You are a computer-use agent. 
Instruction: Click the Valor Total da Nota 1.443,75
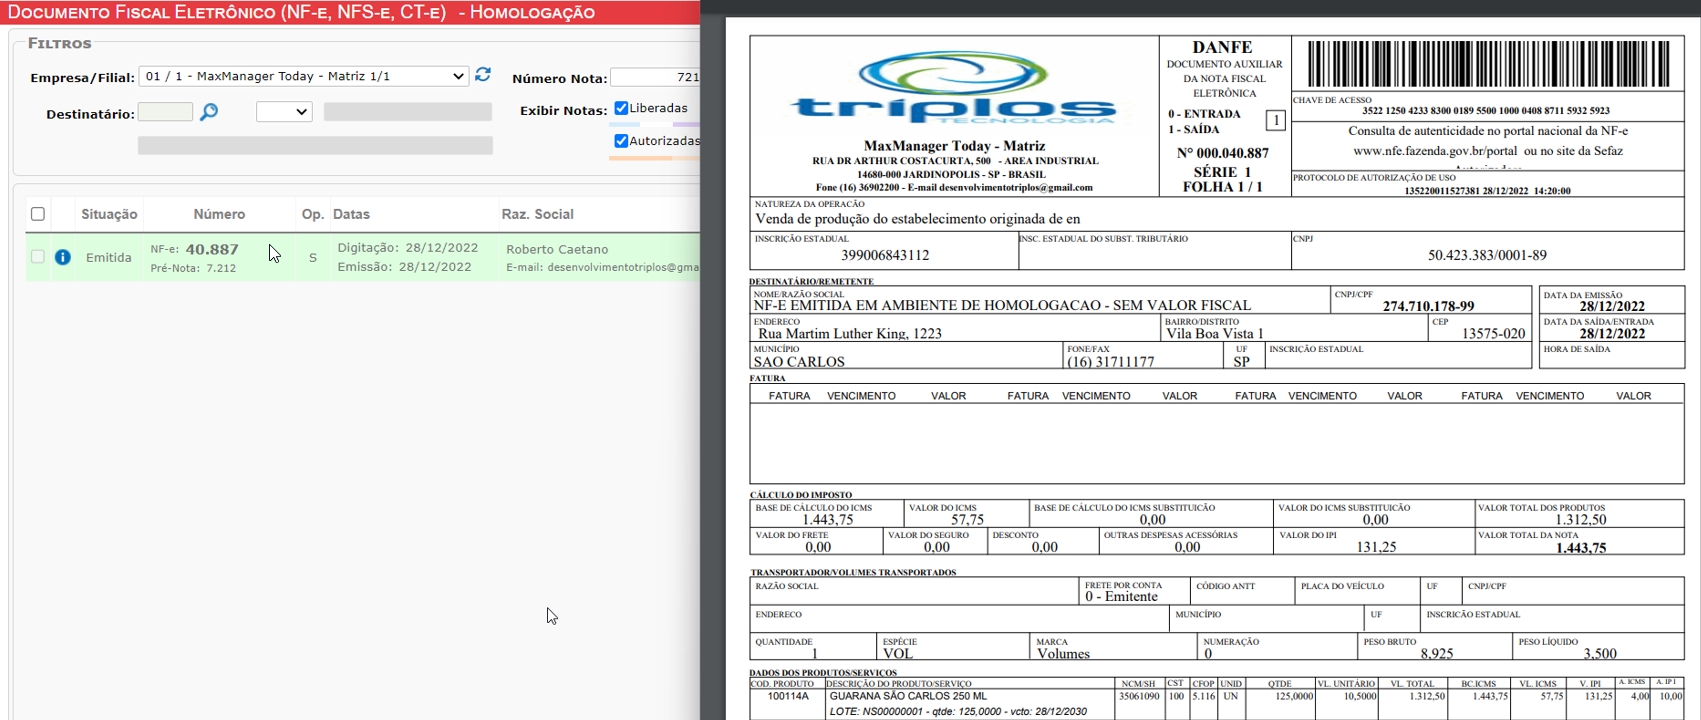tap(1581, 548)
